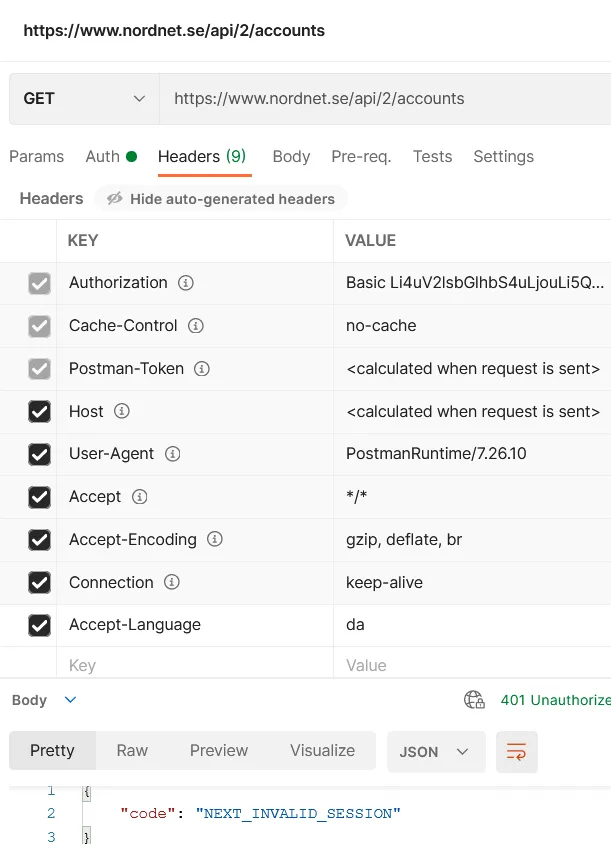This screenshot has width=611, height=853.
Task: Click info icon next to Authorization header
Action: [185, 283]
